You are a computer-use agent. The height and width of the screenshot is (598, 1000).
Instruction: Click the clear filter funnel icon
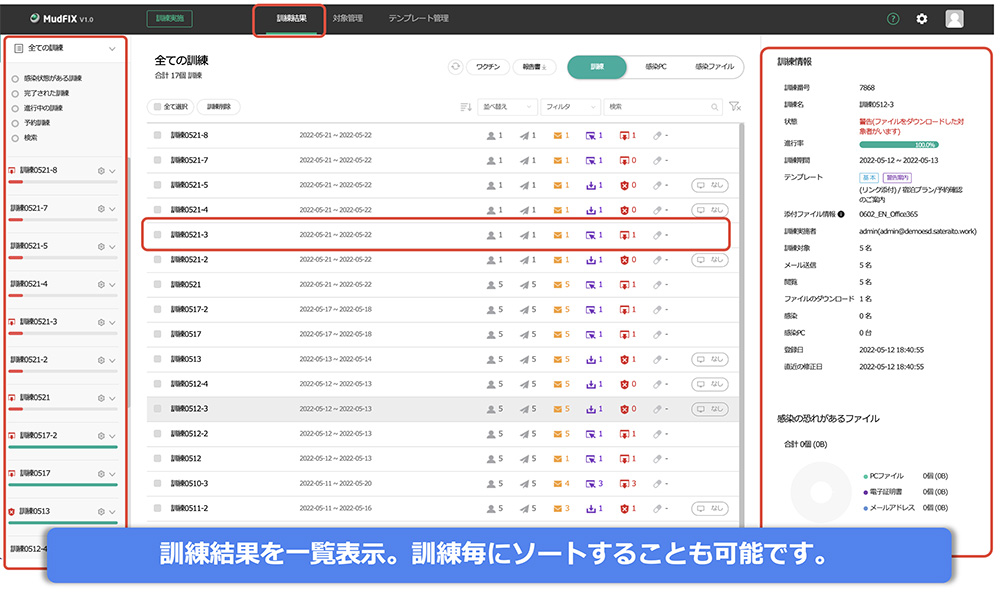click(x=735, y=106)
